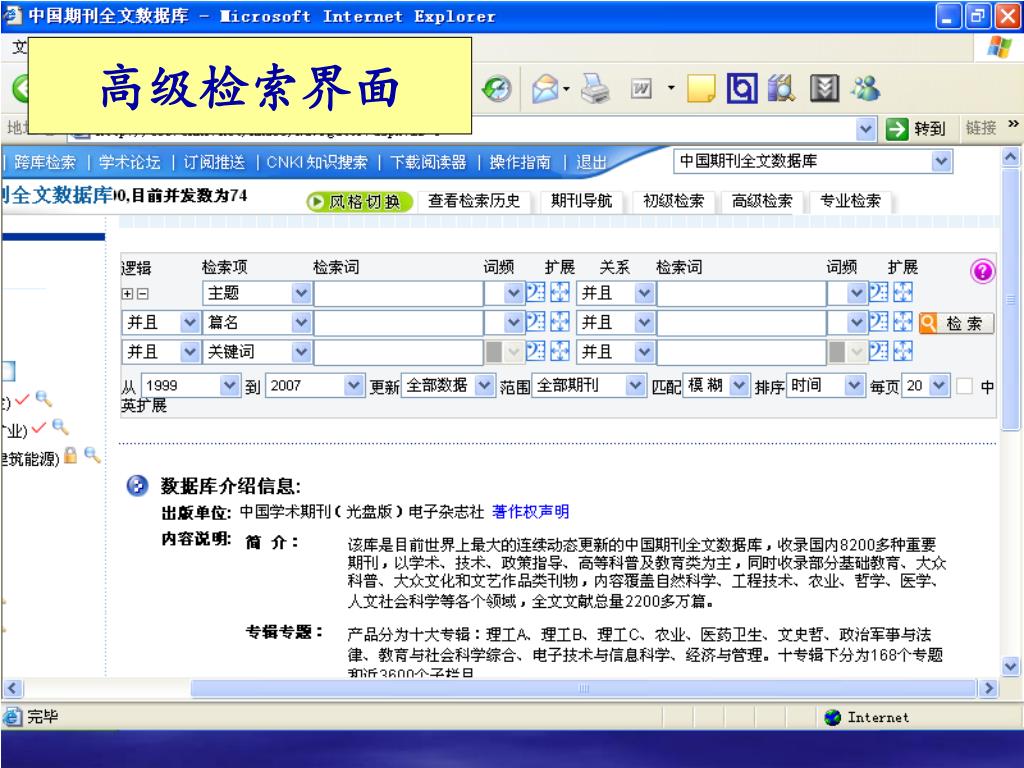Click the gray double-chevron download toolbar icon
Screen dimensions: 1024x768
pyautogui.click(x=824, y=88)
